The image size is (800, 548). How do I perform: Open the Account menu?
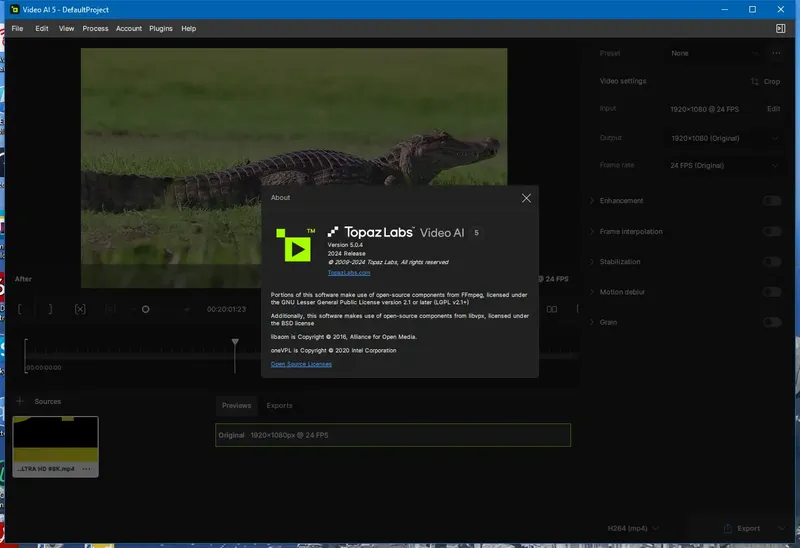click(x=129, y=29)
